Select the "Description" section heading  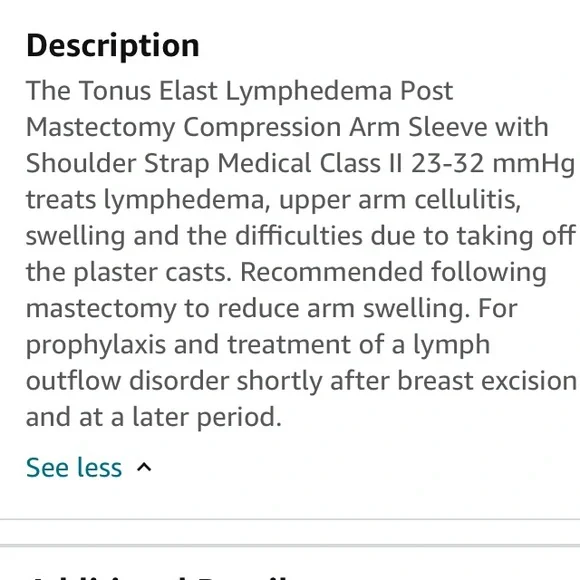113,46
